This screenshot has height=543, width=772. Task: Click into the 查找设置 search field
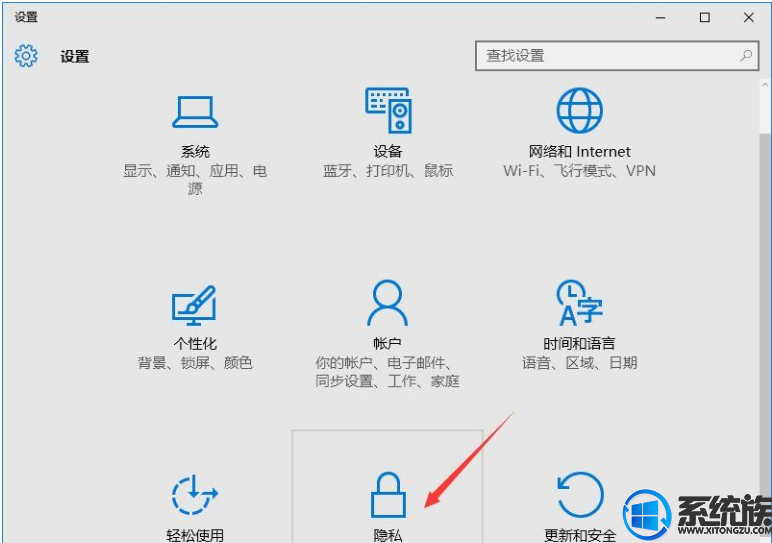(x=617, y=56)
